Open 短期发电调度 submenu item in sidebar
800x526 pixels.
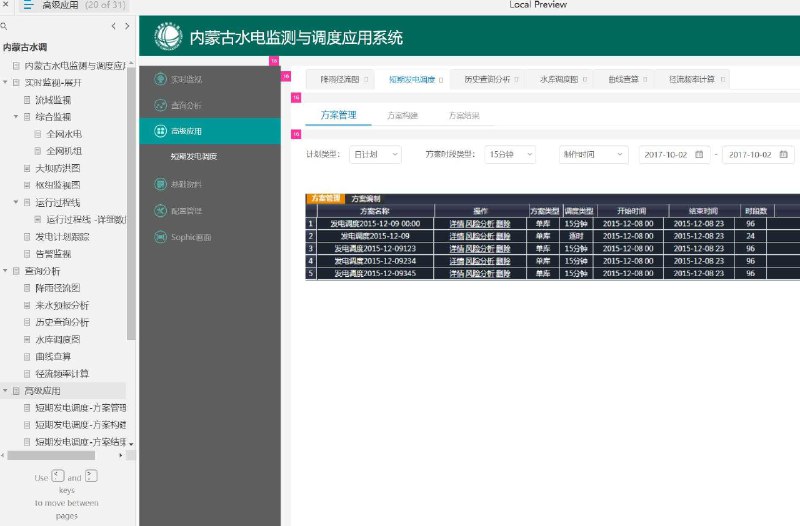[x=194, y=157]
